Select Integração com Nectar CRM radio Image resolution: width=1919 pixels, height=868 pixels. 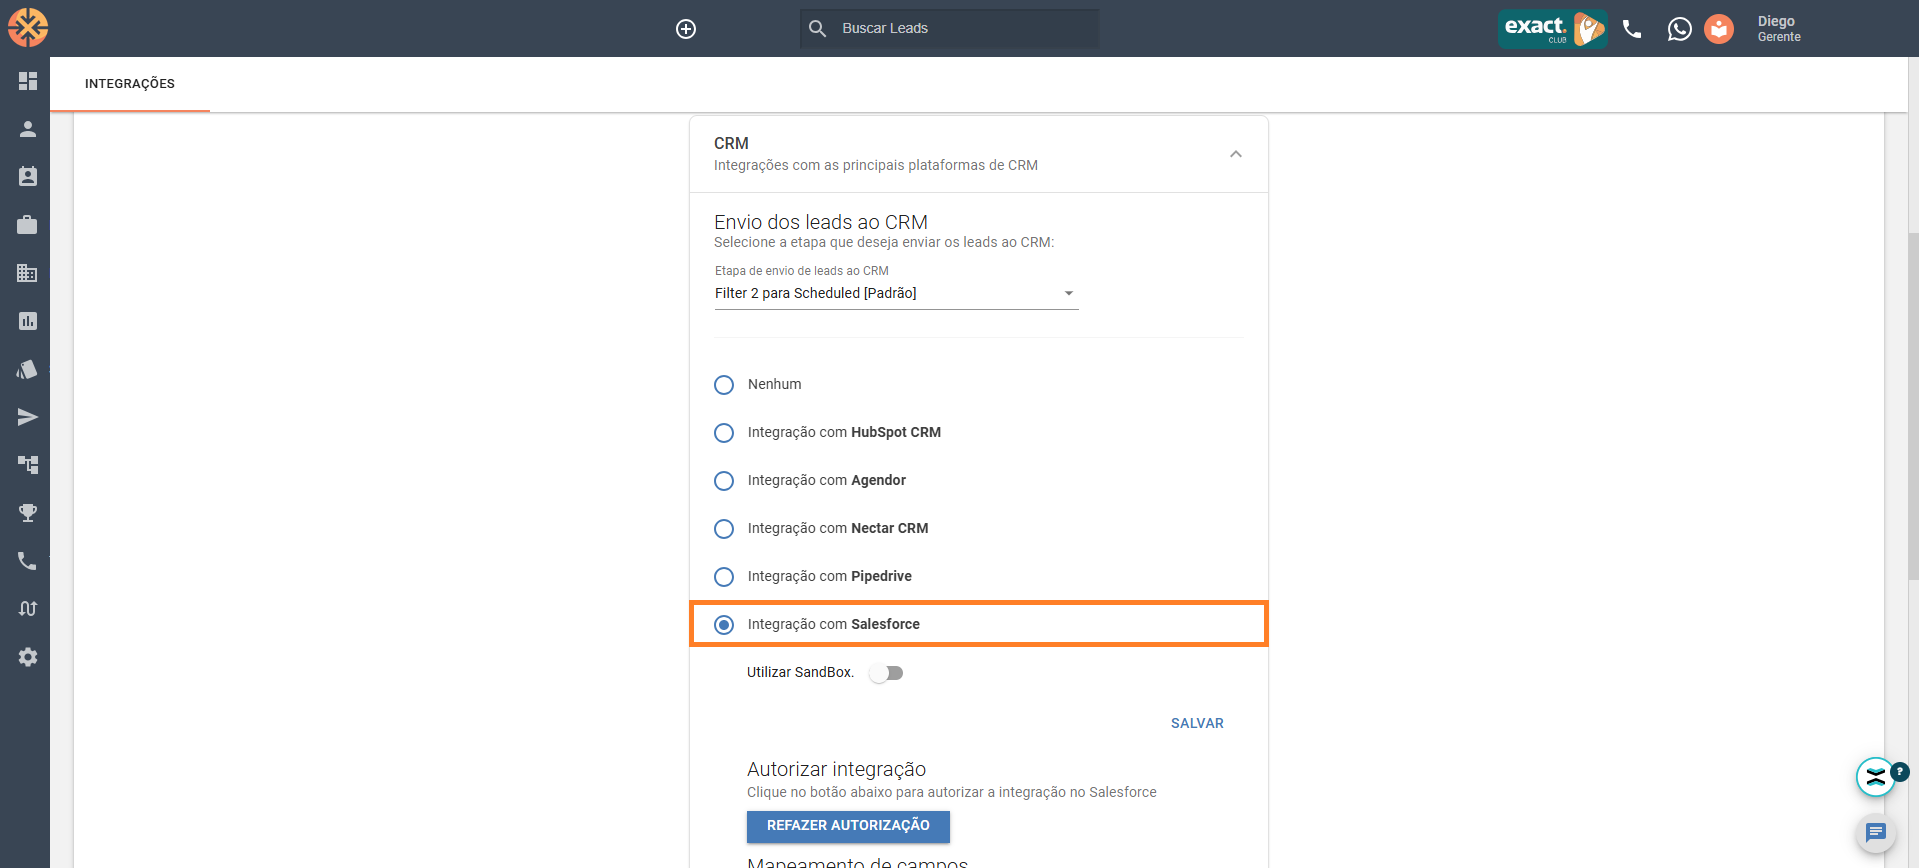pyautogui.click(x=724, y=529)
